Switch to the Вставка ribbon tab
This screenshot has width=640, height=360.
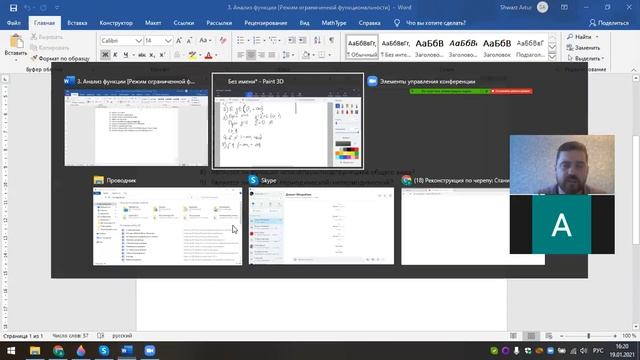(77, 23)
